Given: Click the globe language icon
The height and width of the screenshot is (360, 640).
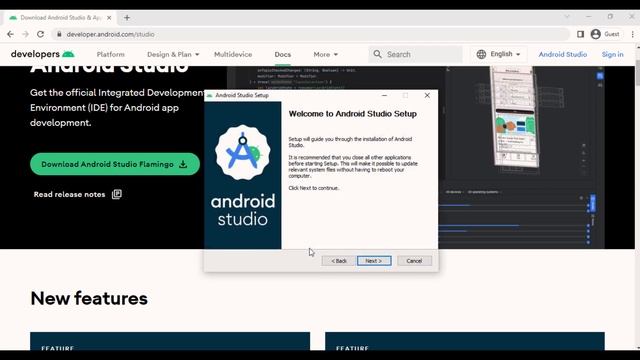Looking at the screenshot, I should coord(481,54).
